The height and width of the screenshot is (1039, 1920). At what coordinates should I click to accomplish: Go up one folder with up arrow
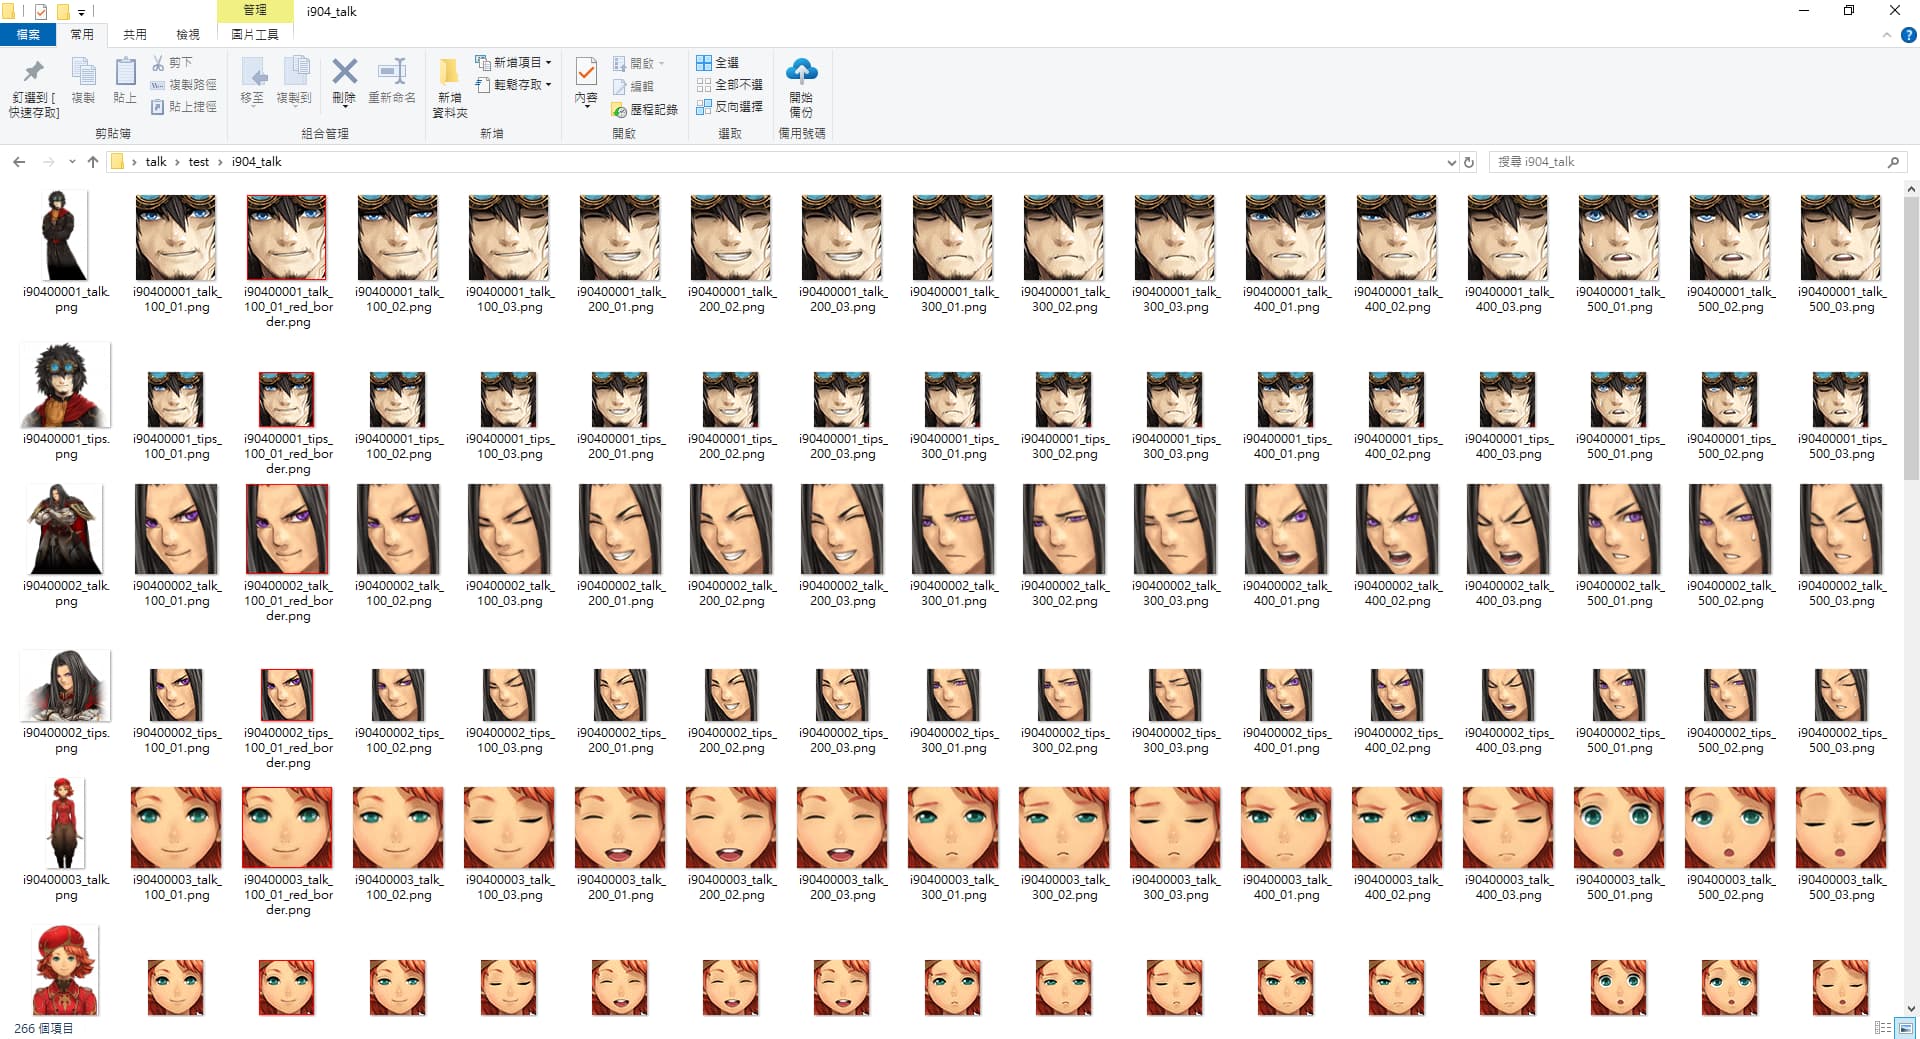pyautogui.click(x=93, y=162)
